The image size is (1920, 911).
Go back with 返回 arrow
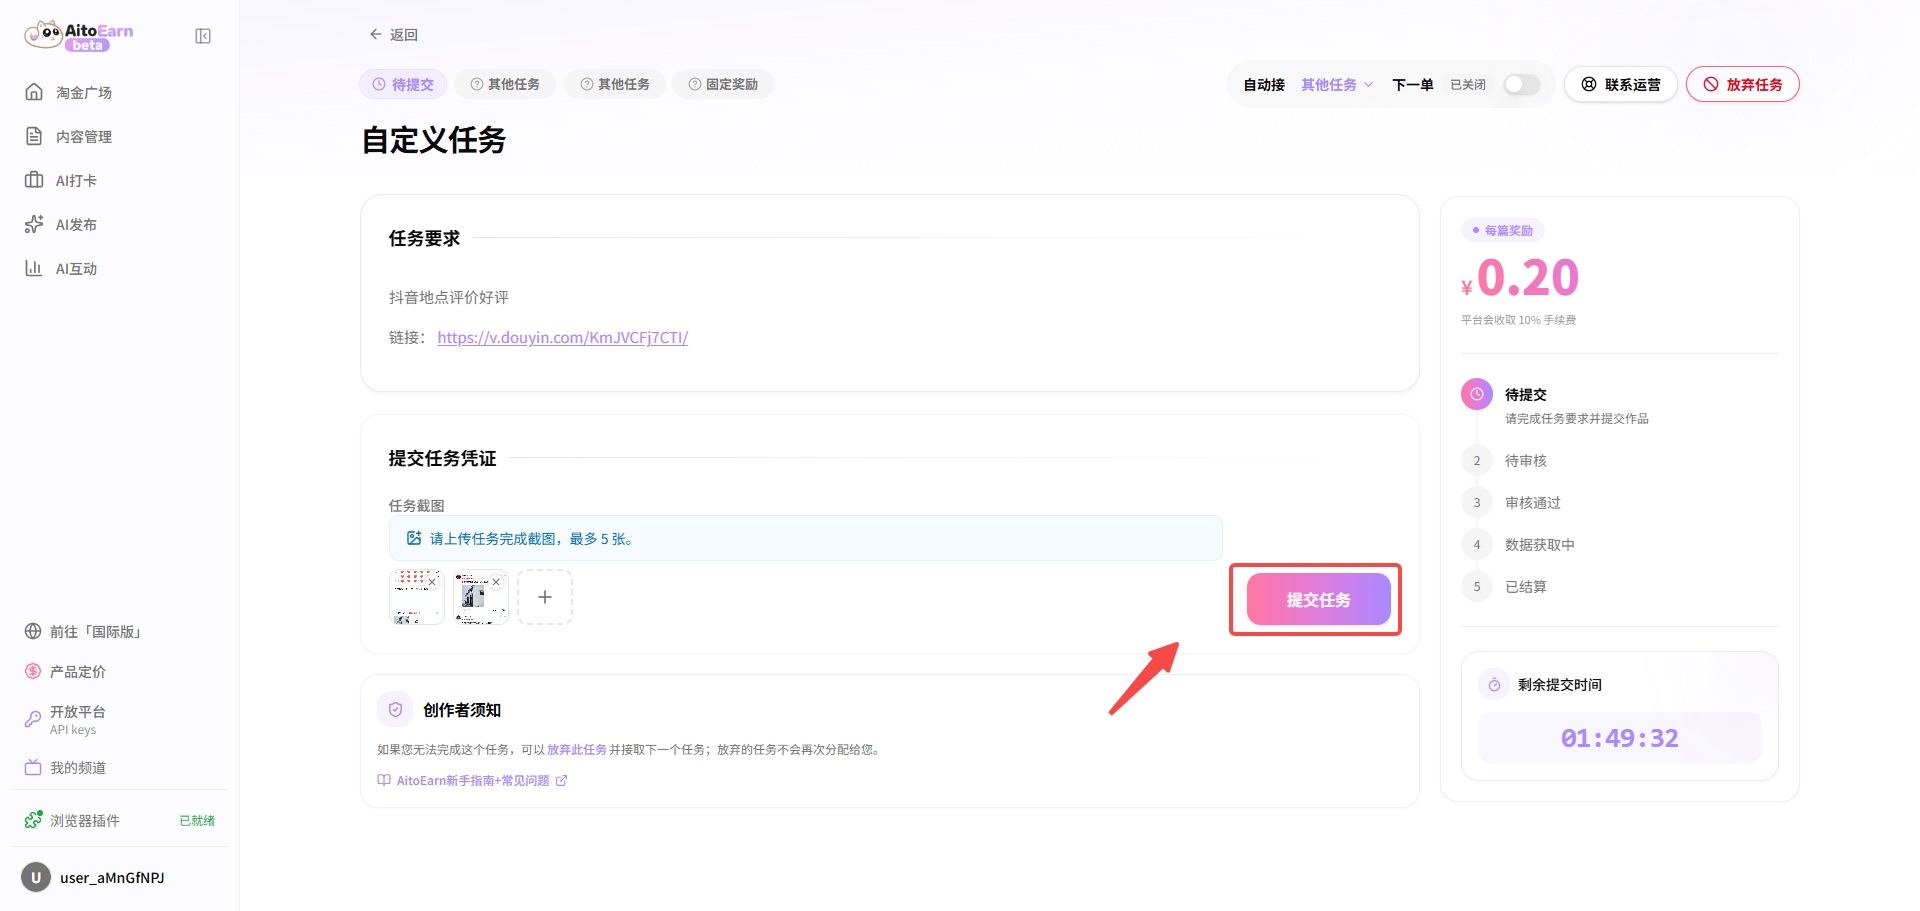coord(393,35)
